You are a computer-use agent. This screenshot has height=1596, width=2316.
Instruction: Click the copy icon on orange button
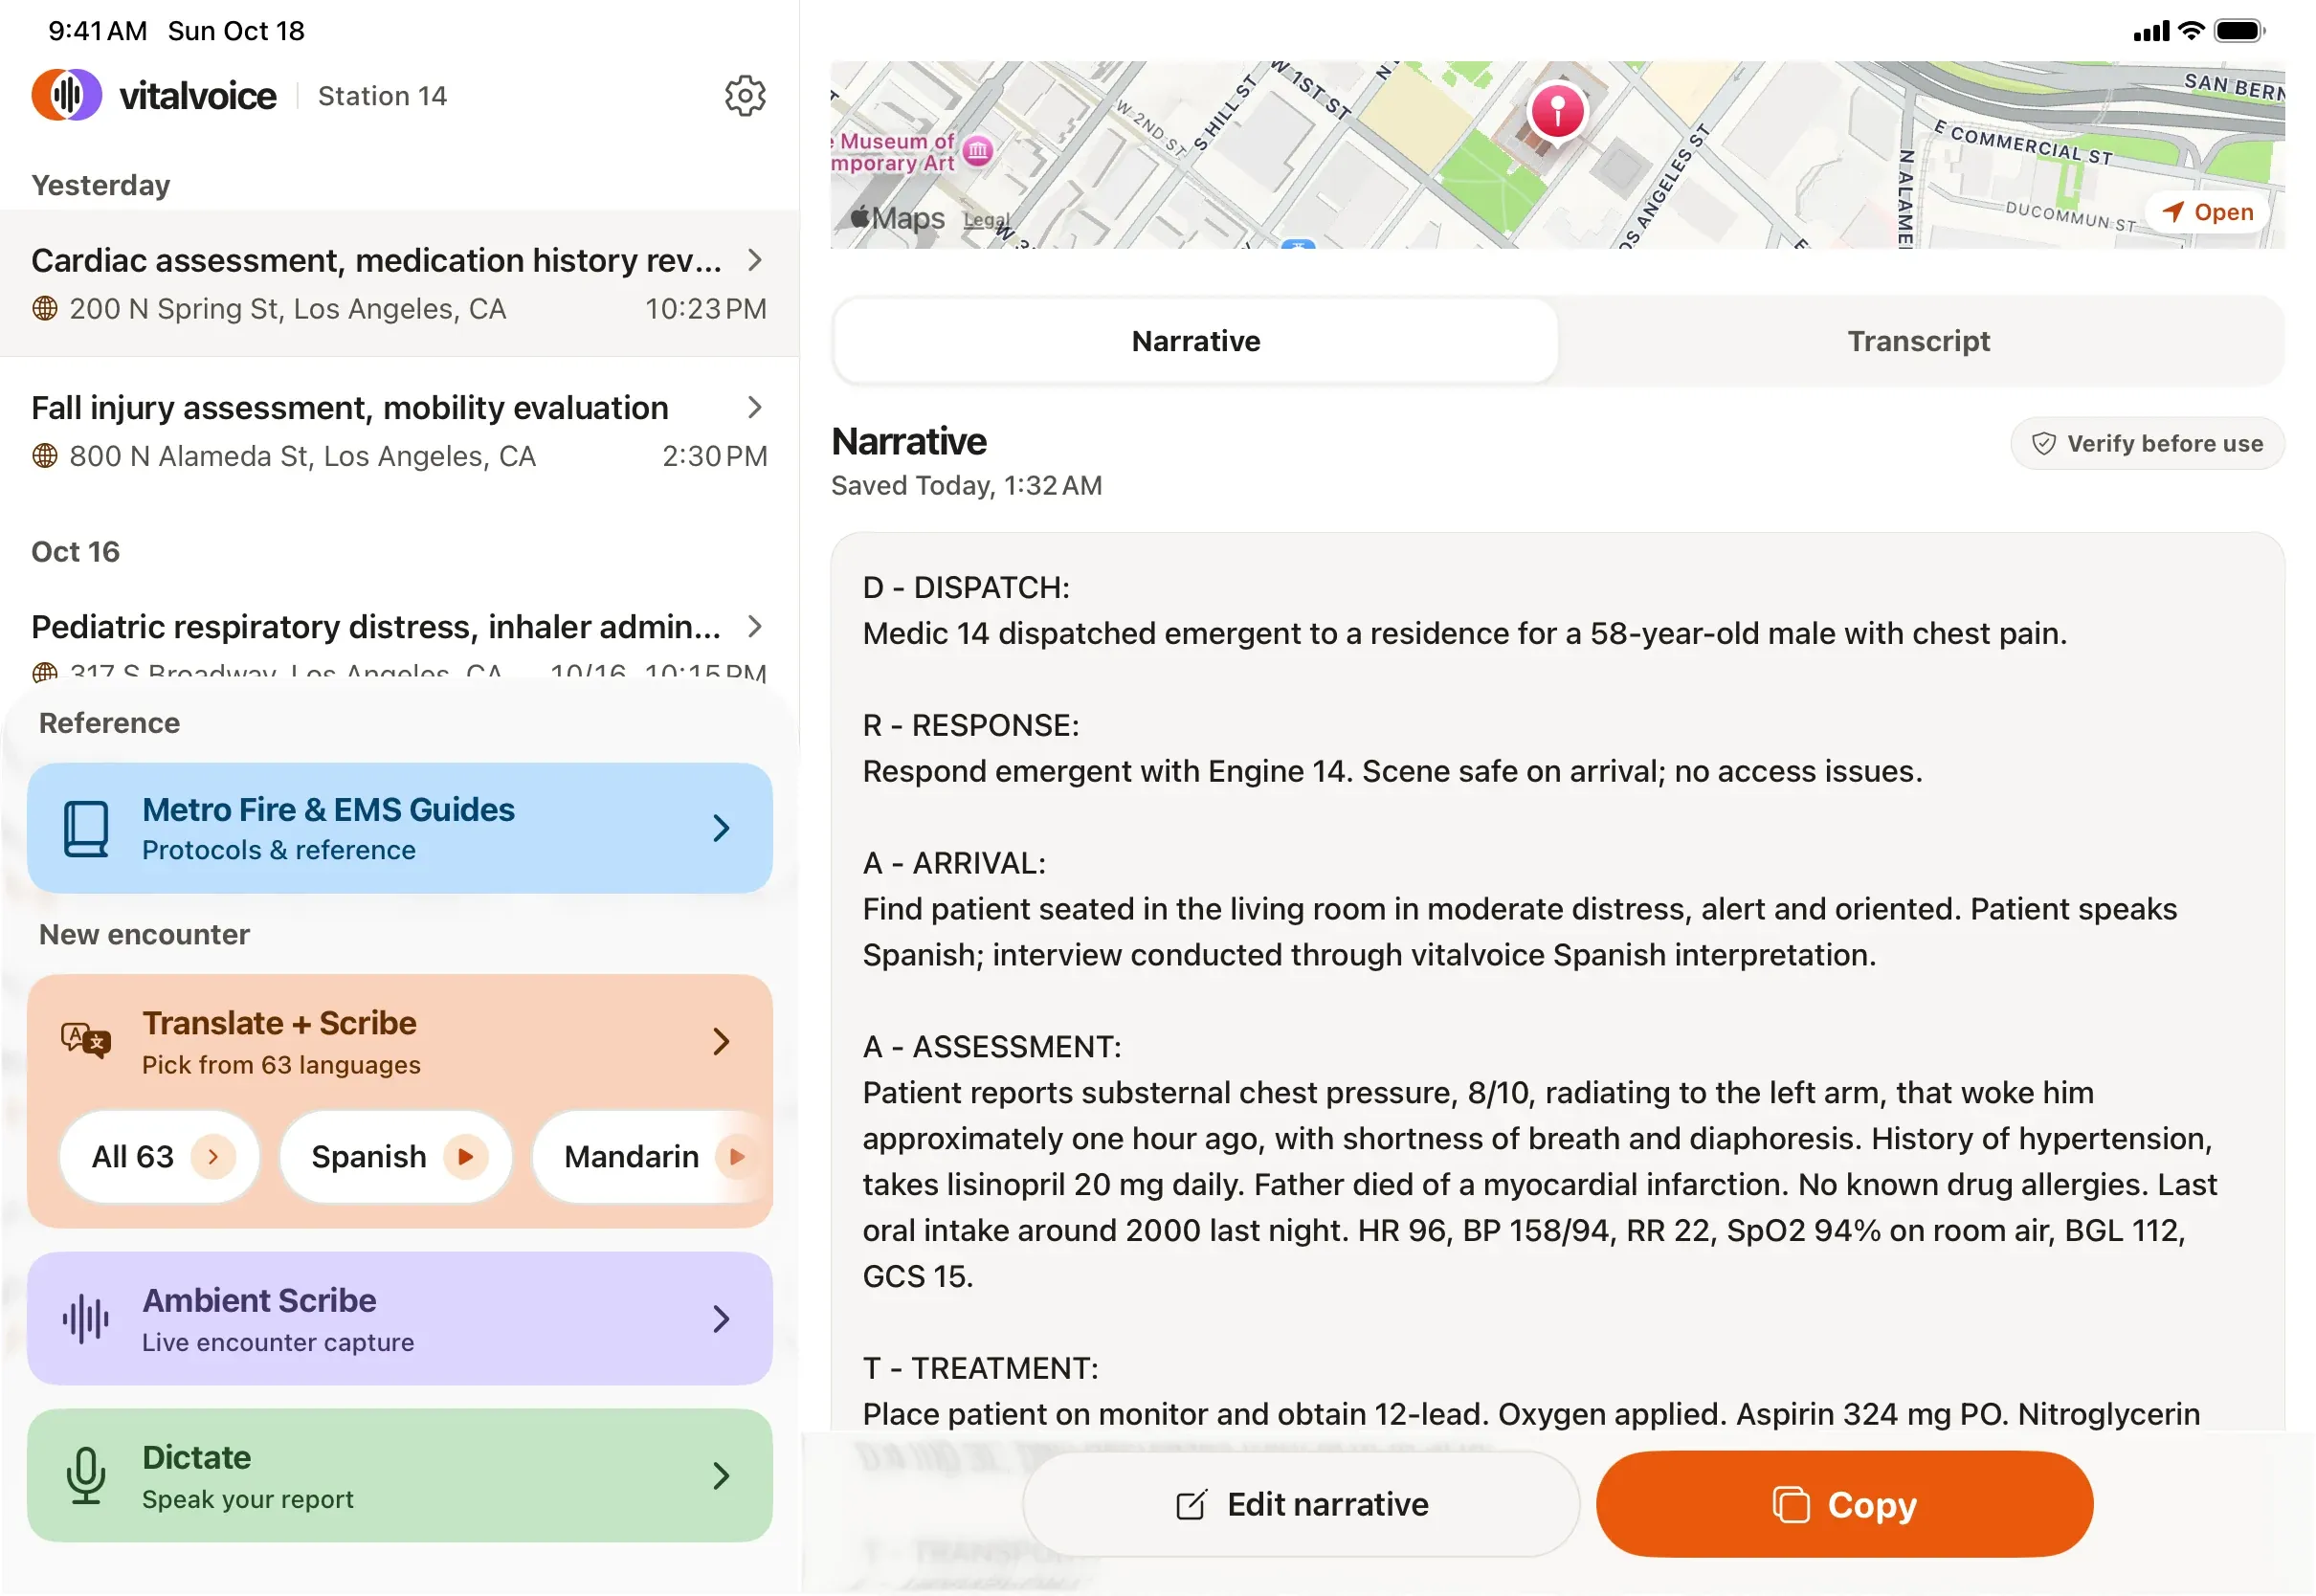click(1790, 1505)
